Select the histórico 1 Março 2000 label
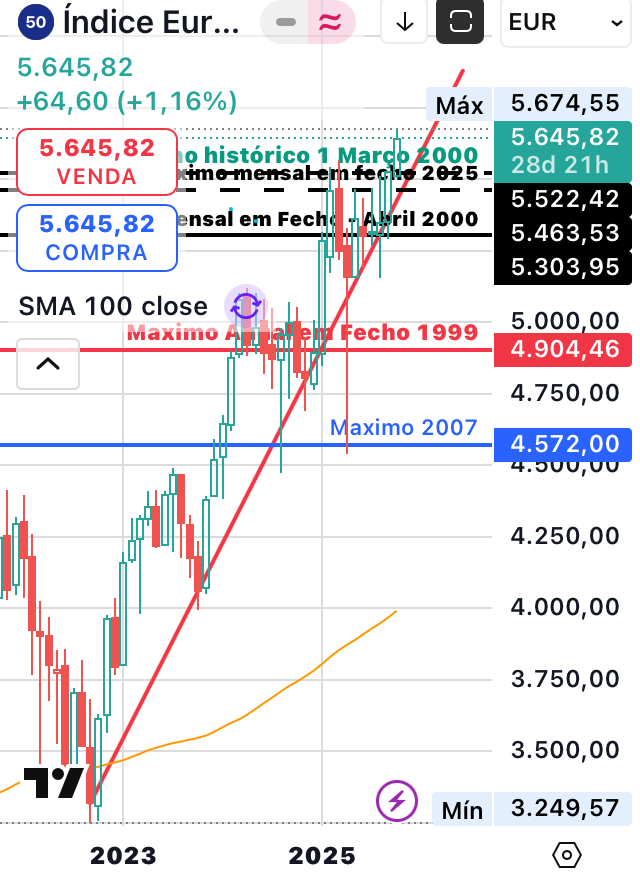This screenshot has width=640, height=876. (x=328, y=155)
